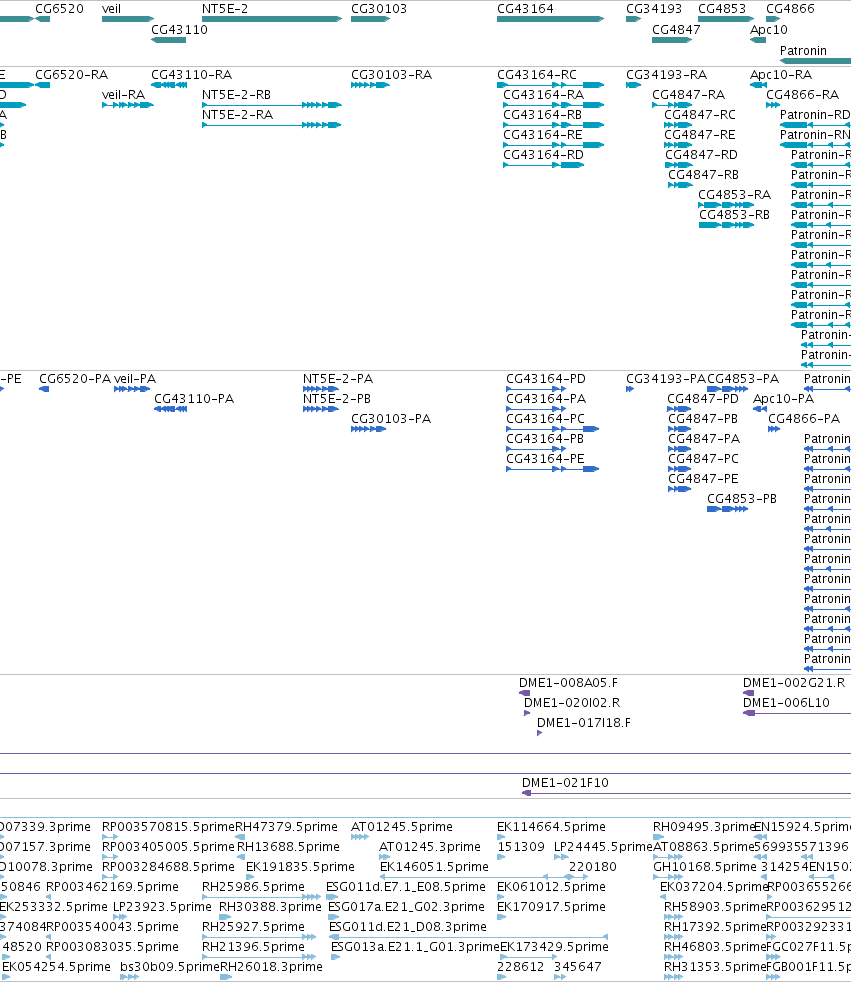Click protein veil-PA
This screenshot has height=982, width=851.
132,390
